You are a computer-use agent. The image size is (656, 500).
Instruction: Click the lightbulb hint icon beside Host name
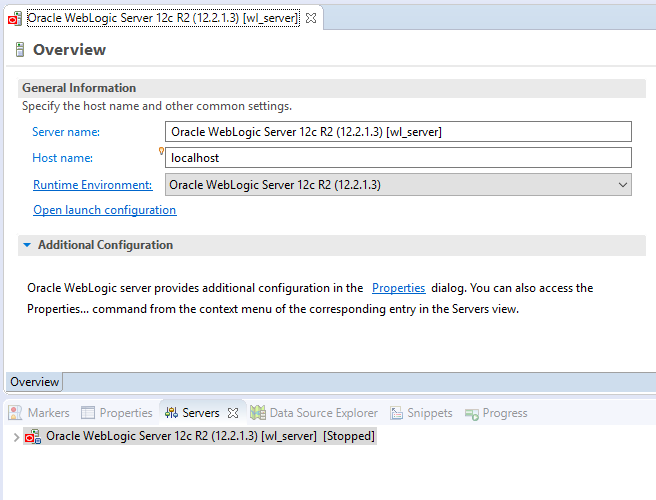161,151
